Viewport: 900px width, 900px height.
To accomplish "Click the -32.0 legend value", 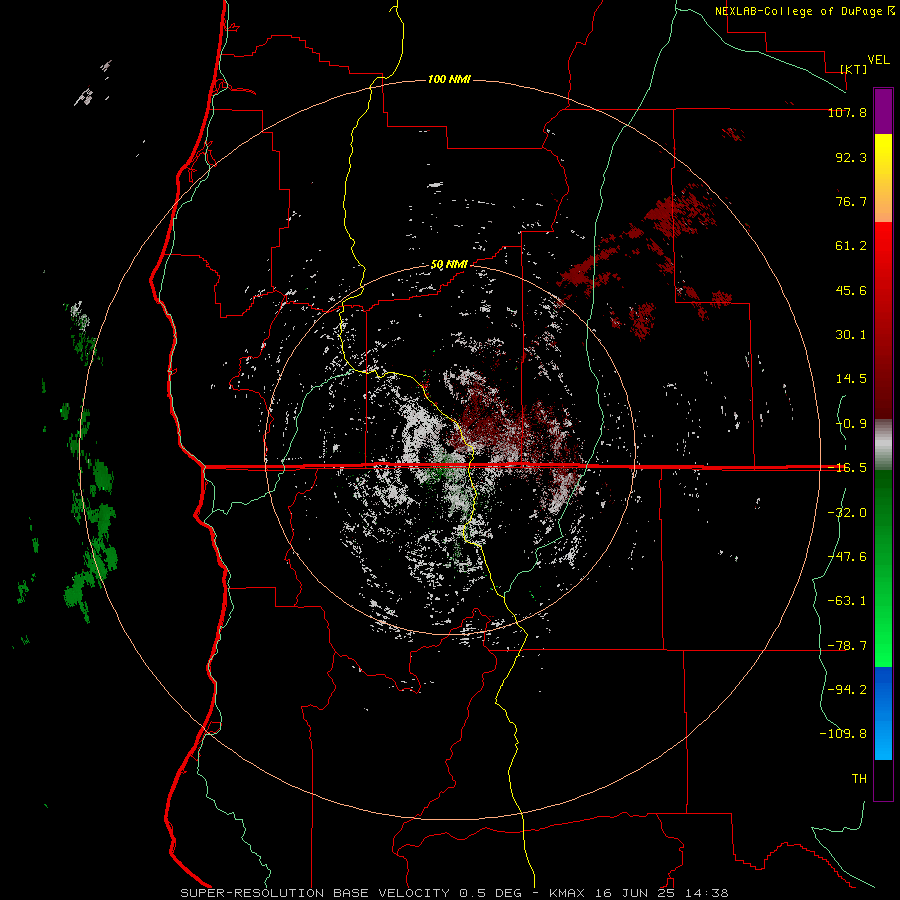I will click(847, 513).
